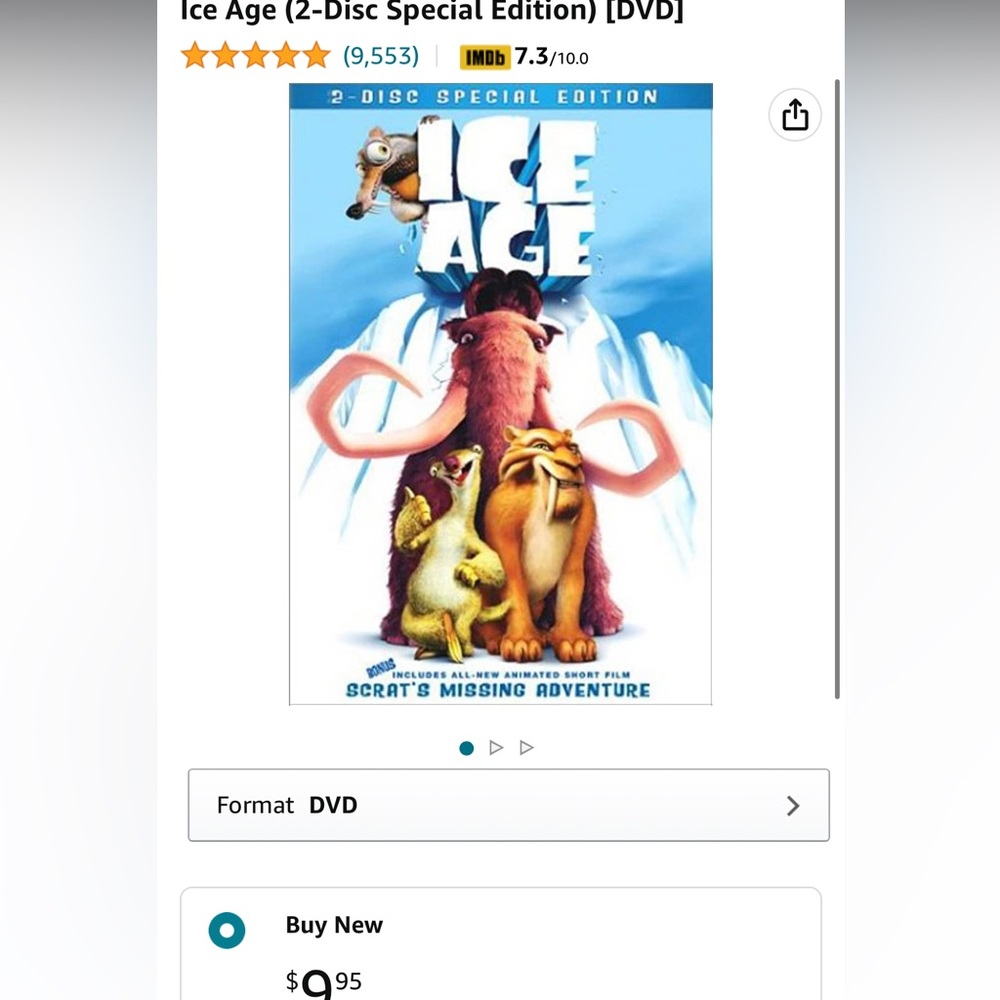Play the third carousel video indicator
1000x1000 pixels.
pos(527,747)
